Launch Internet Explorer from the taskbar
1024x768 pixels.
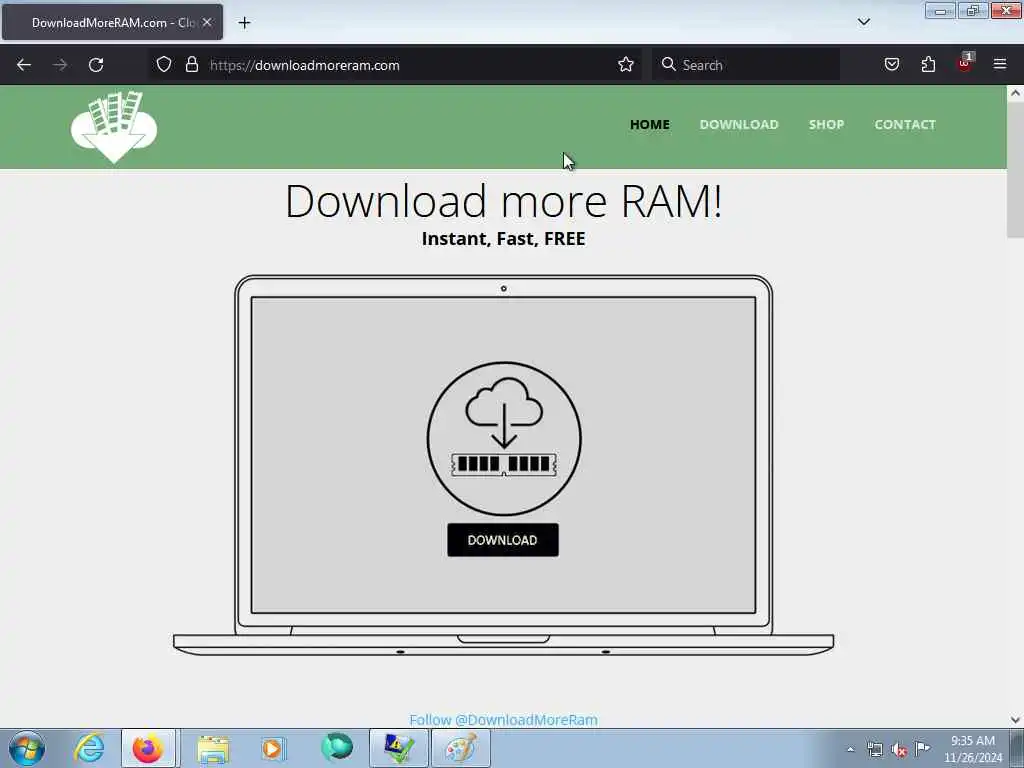point(89,748)
